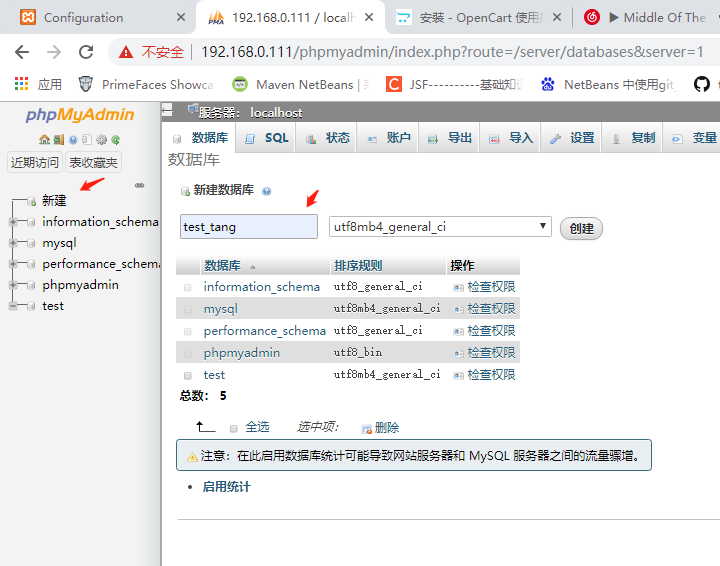Sort by 数据库 column header
The height and width of the screenshot is (566, 720).
pyautogui.click(x=222, y=266)
